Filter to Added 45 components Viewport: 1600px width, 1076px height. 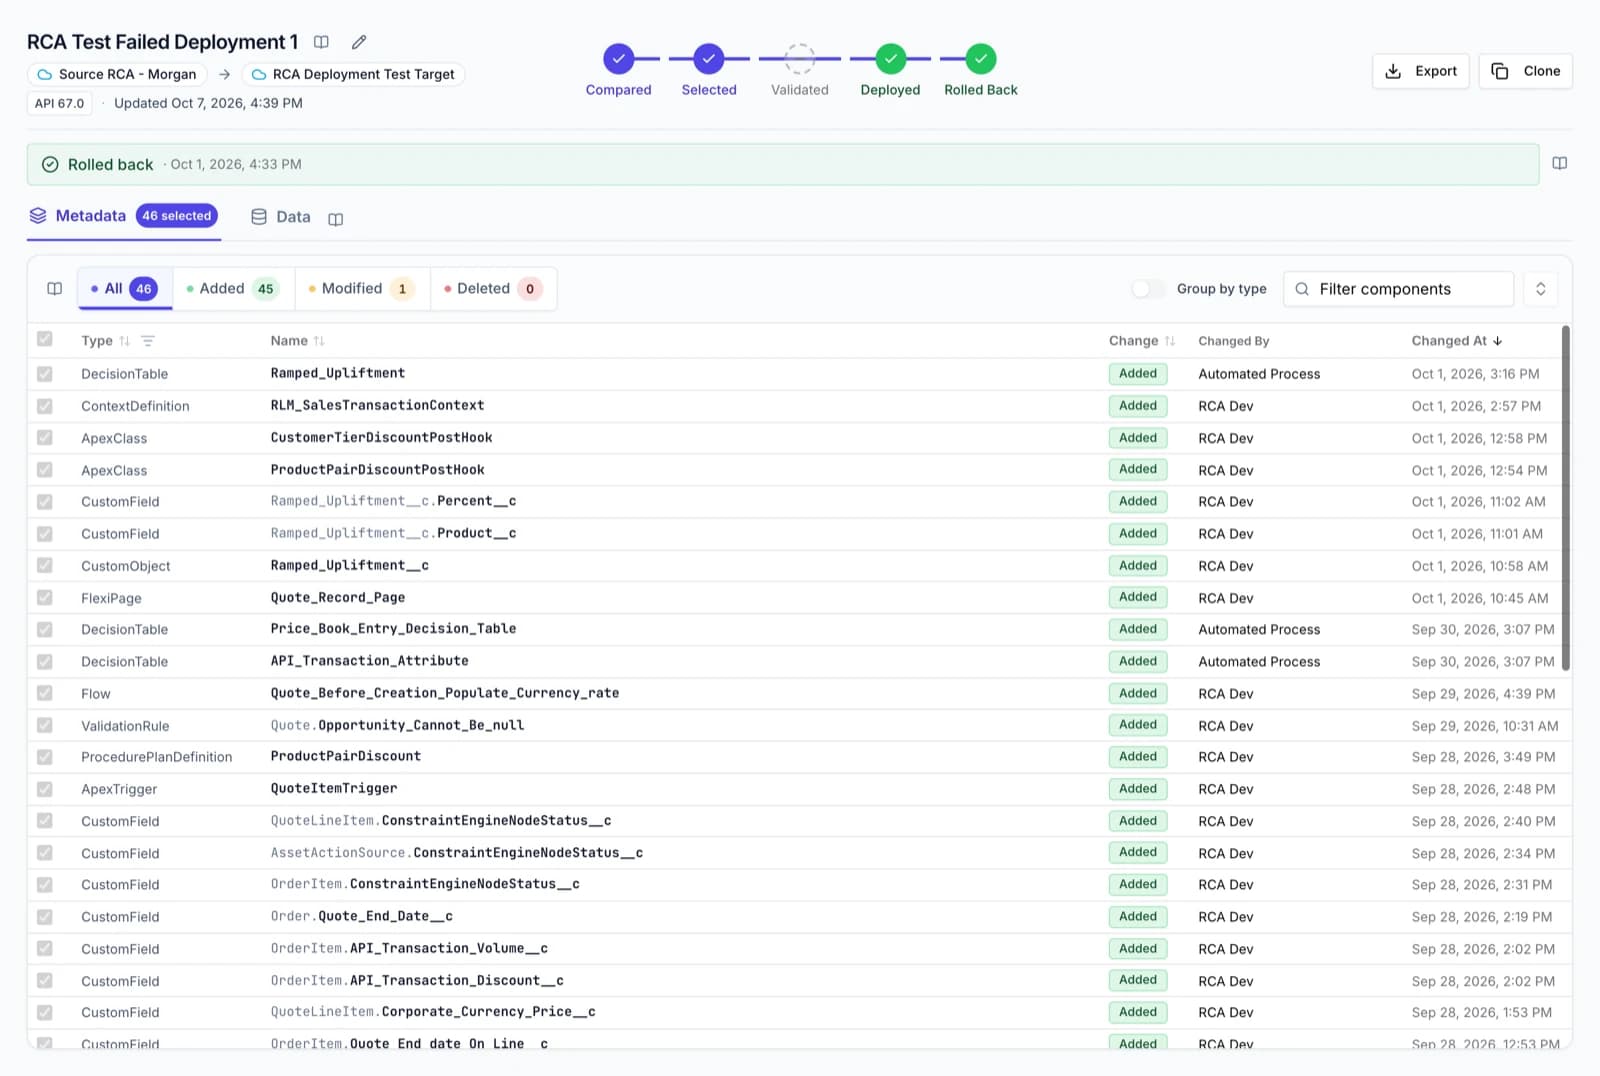click(x=233, y=289)
